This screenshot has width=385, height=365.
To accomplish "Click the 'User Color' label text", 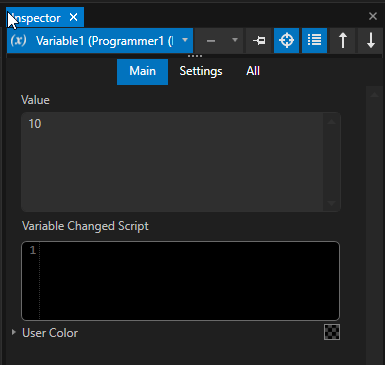I will tap(50, 333).
